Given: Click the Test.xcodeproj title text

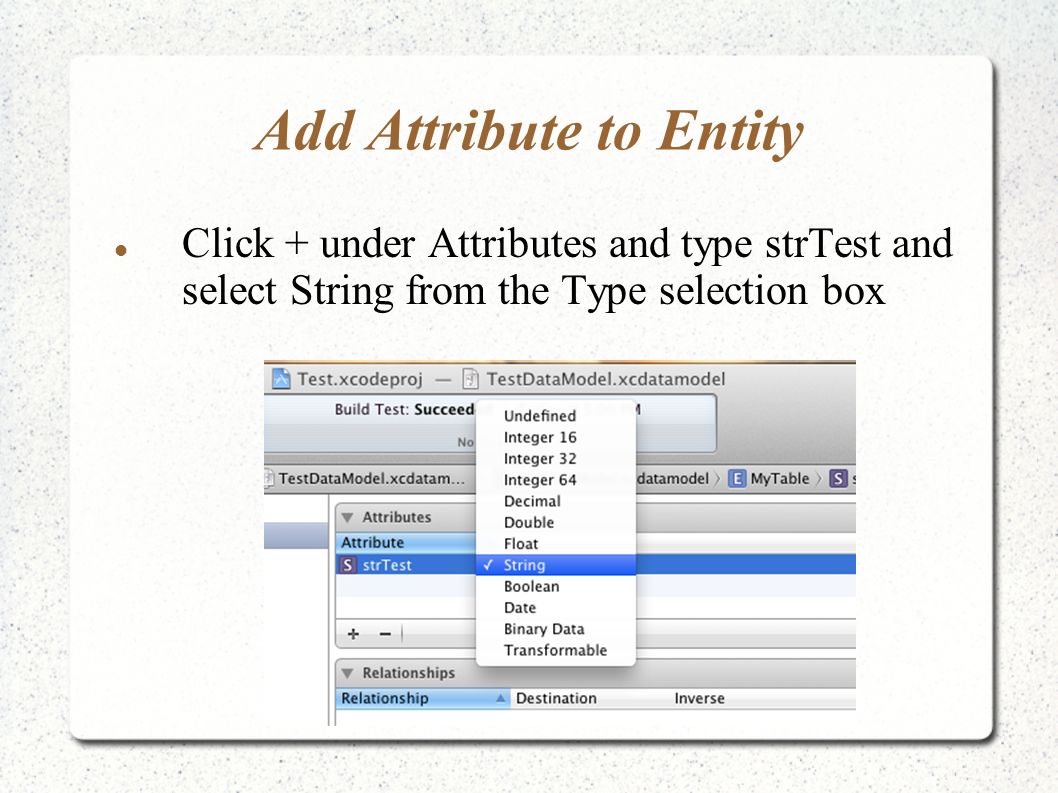Looking at the screenshot, I should click(360, 379).
